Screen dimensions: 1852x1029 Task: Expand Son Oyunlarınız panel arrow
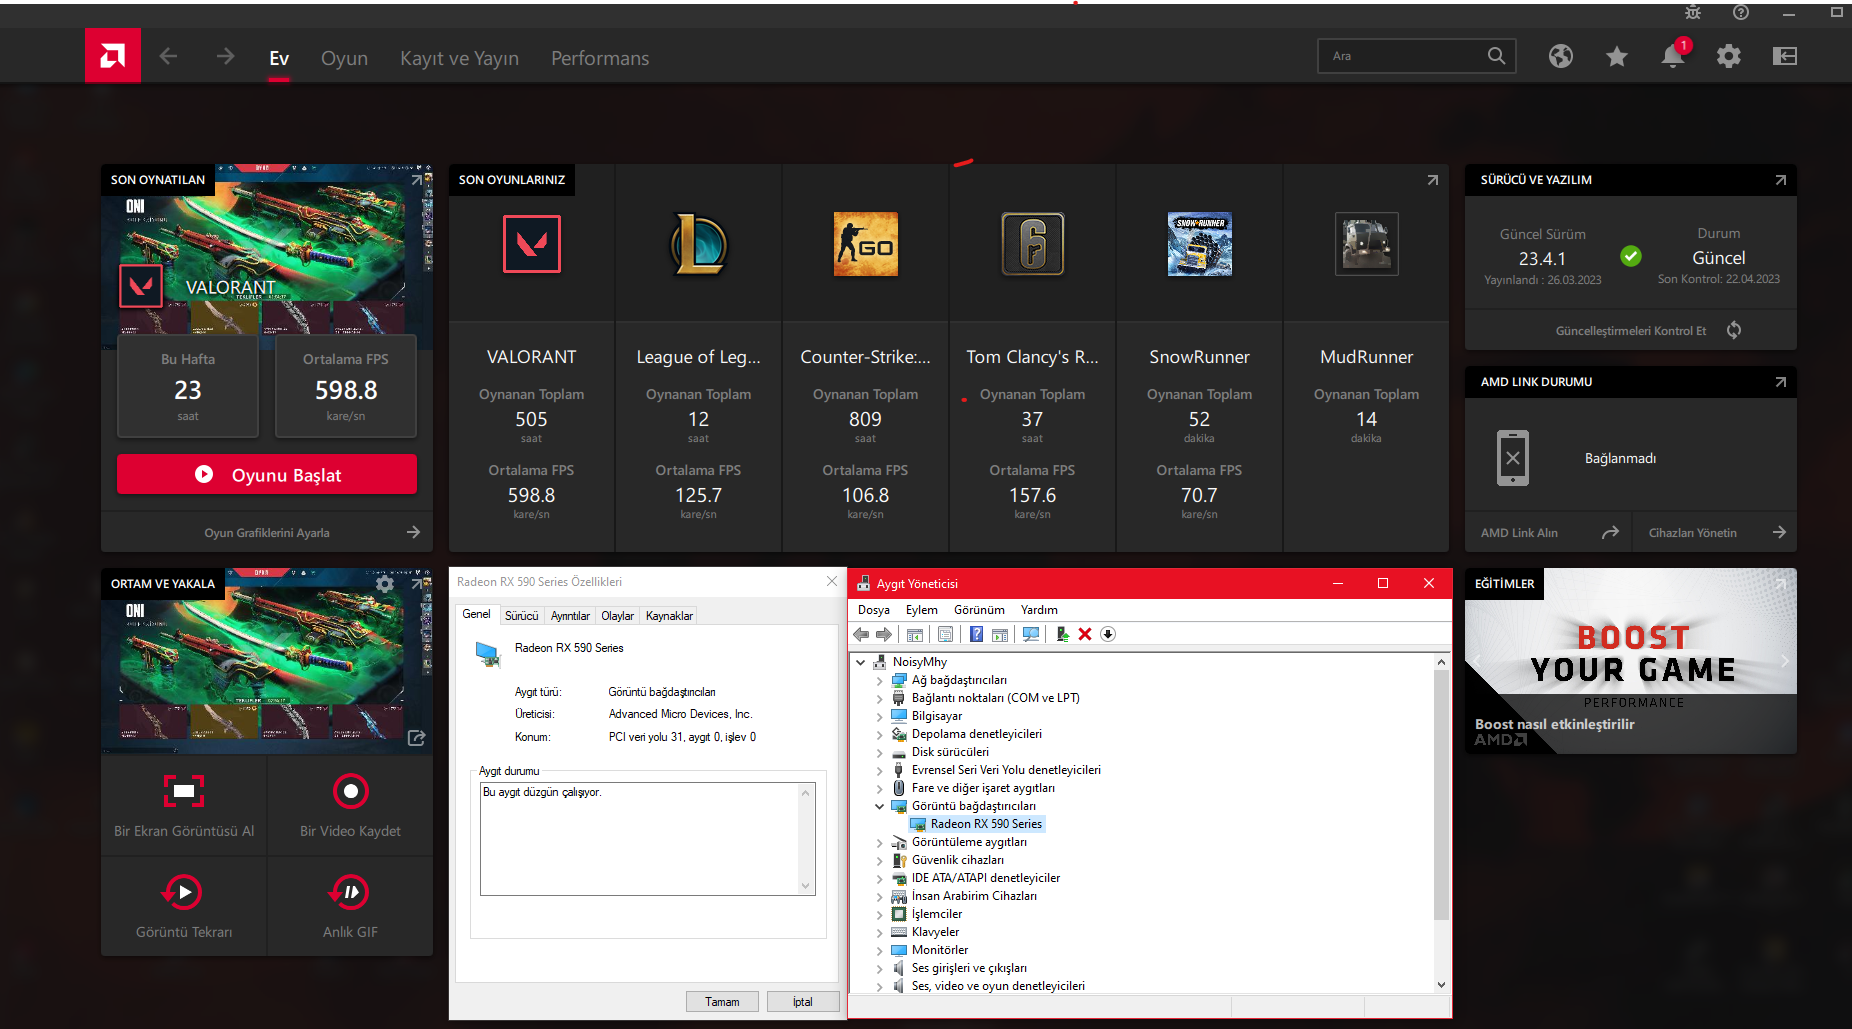[1432, 180]
